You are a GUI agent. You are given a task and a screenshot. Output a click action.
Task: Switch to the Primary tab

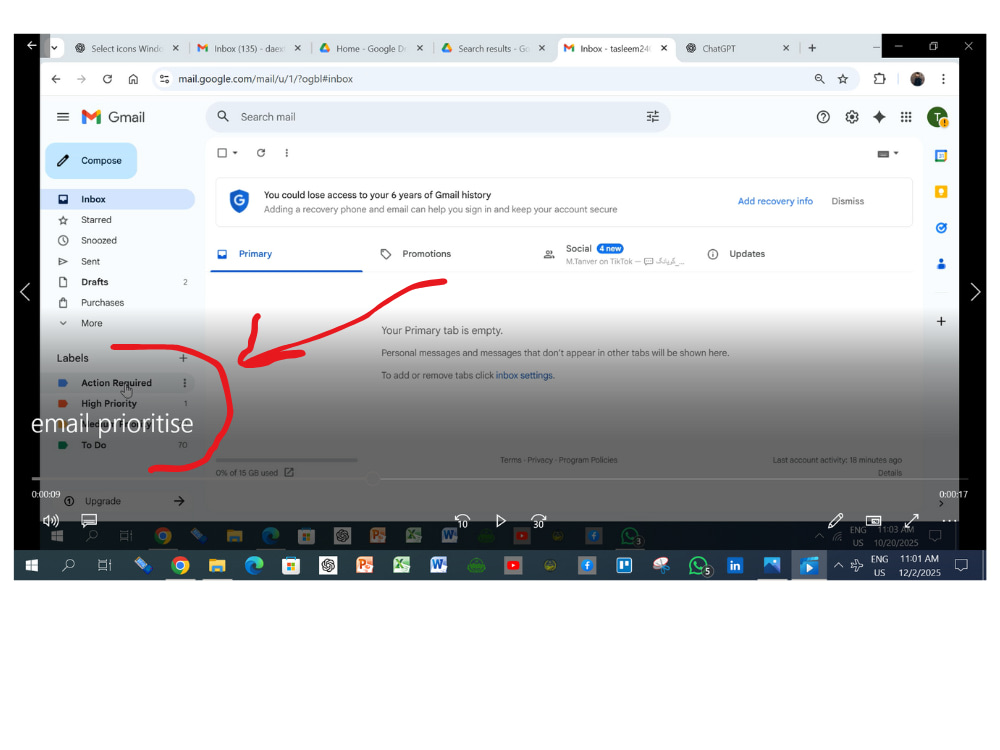tap(286, 254)
